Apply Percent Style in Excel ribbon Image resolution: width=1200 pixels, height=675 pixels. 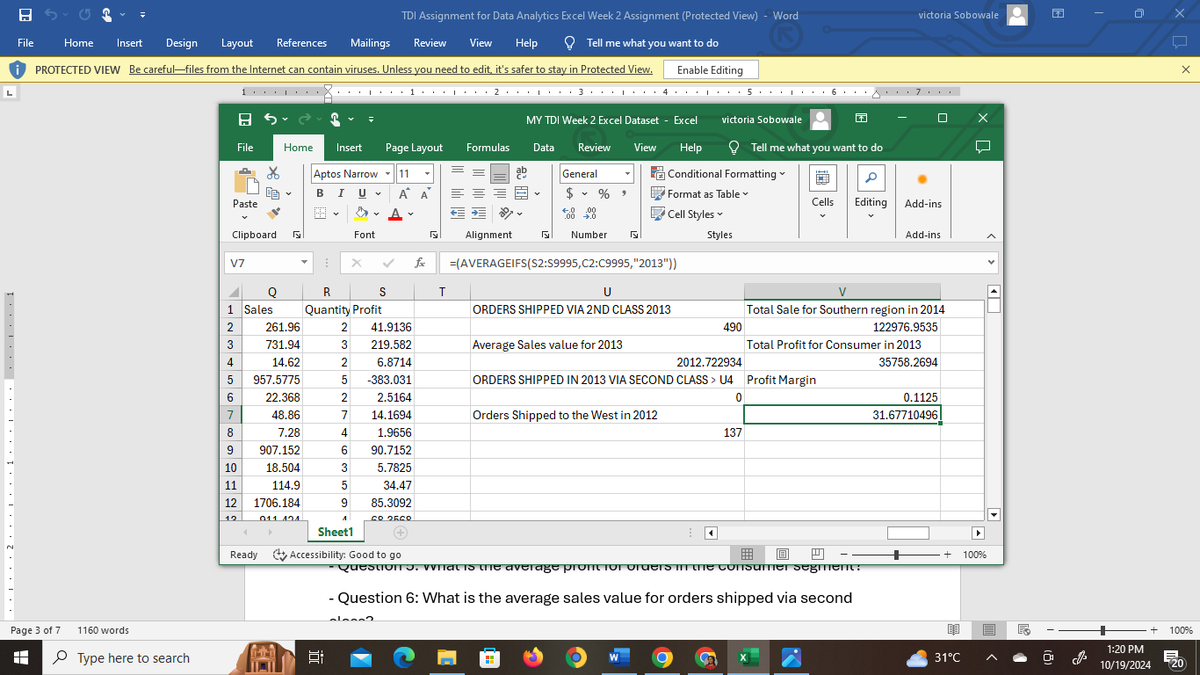click(x=604, y=193)
